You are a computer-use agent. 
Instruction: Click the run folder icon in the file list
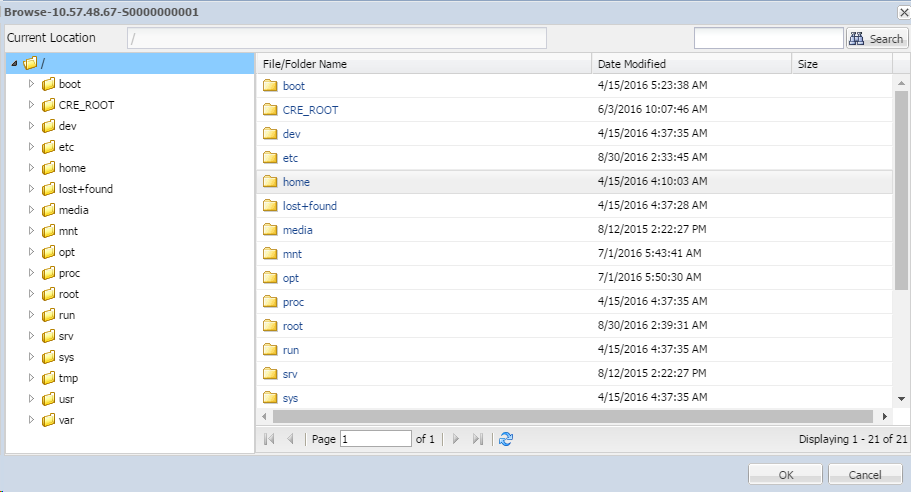click(270, 349)
